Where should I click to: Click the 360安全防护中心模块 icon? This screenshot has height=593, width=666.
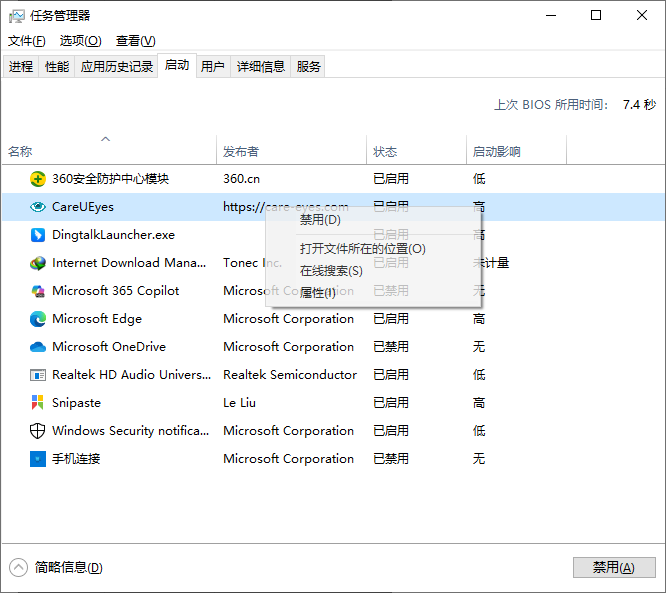[38, 179]
